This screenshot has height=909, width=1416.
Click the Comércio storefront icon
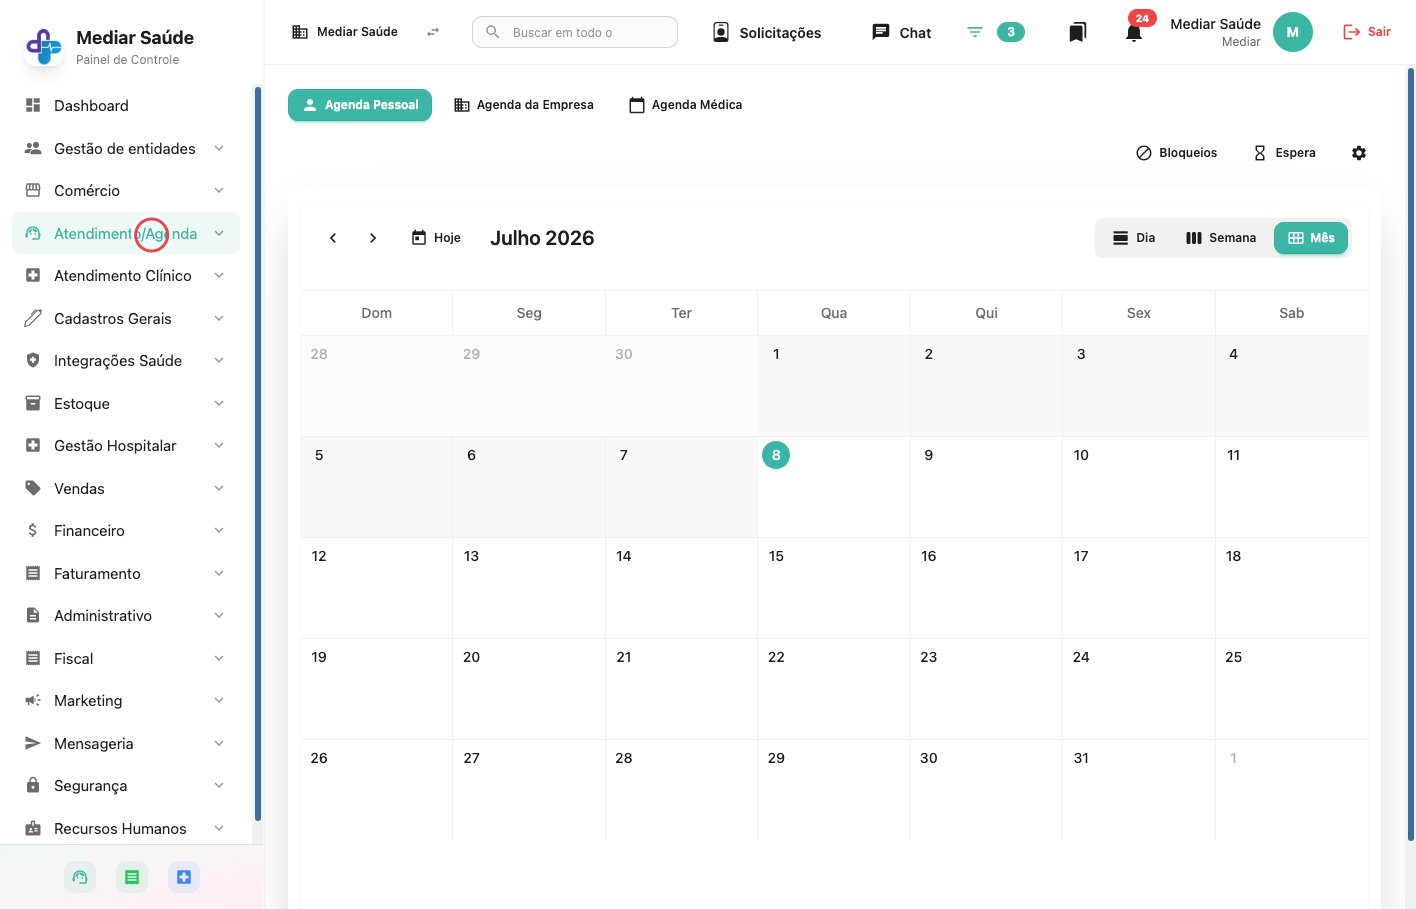click(x=33, y=190)
